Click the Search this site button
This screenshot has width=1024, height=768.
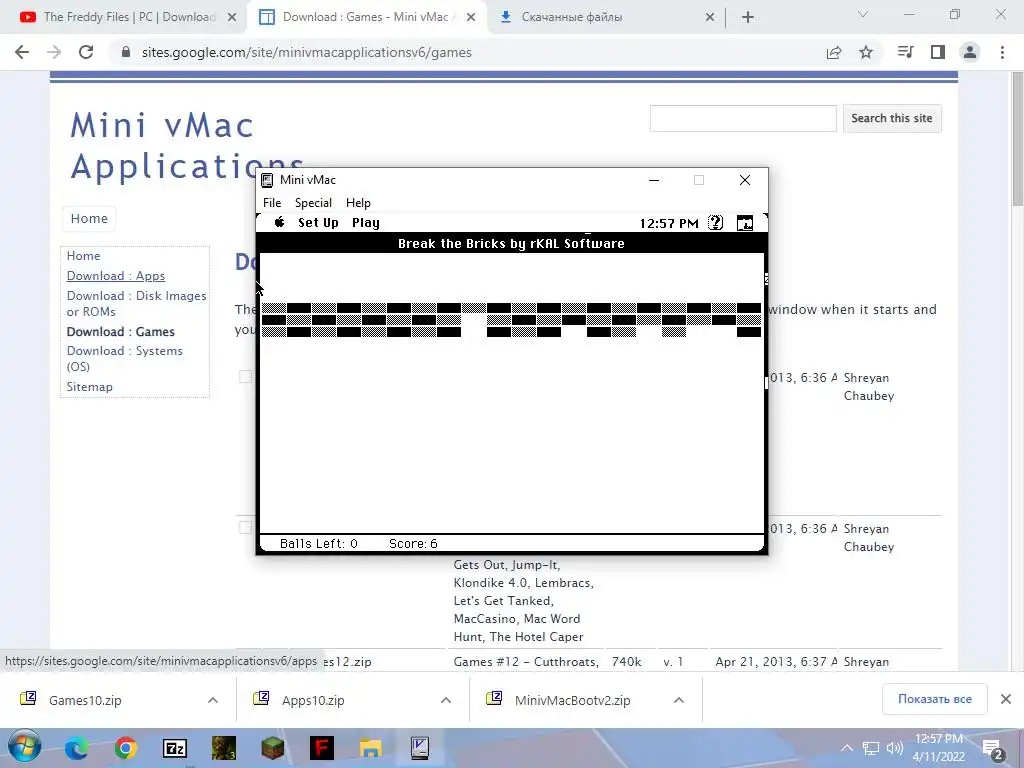click(892, 118)
